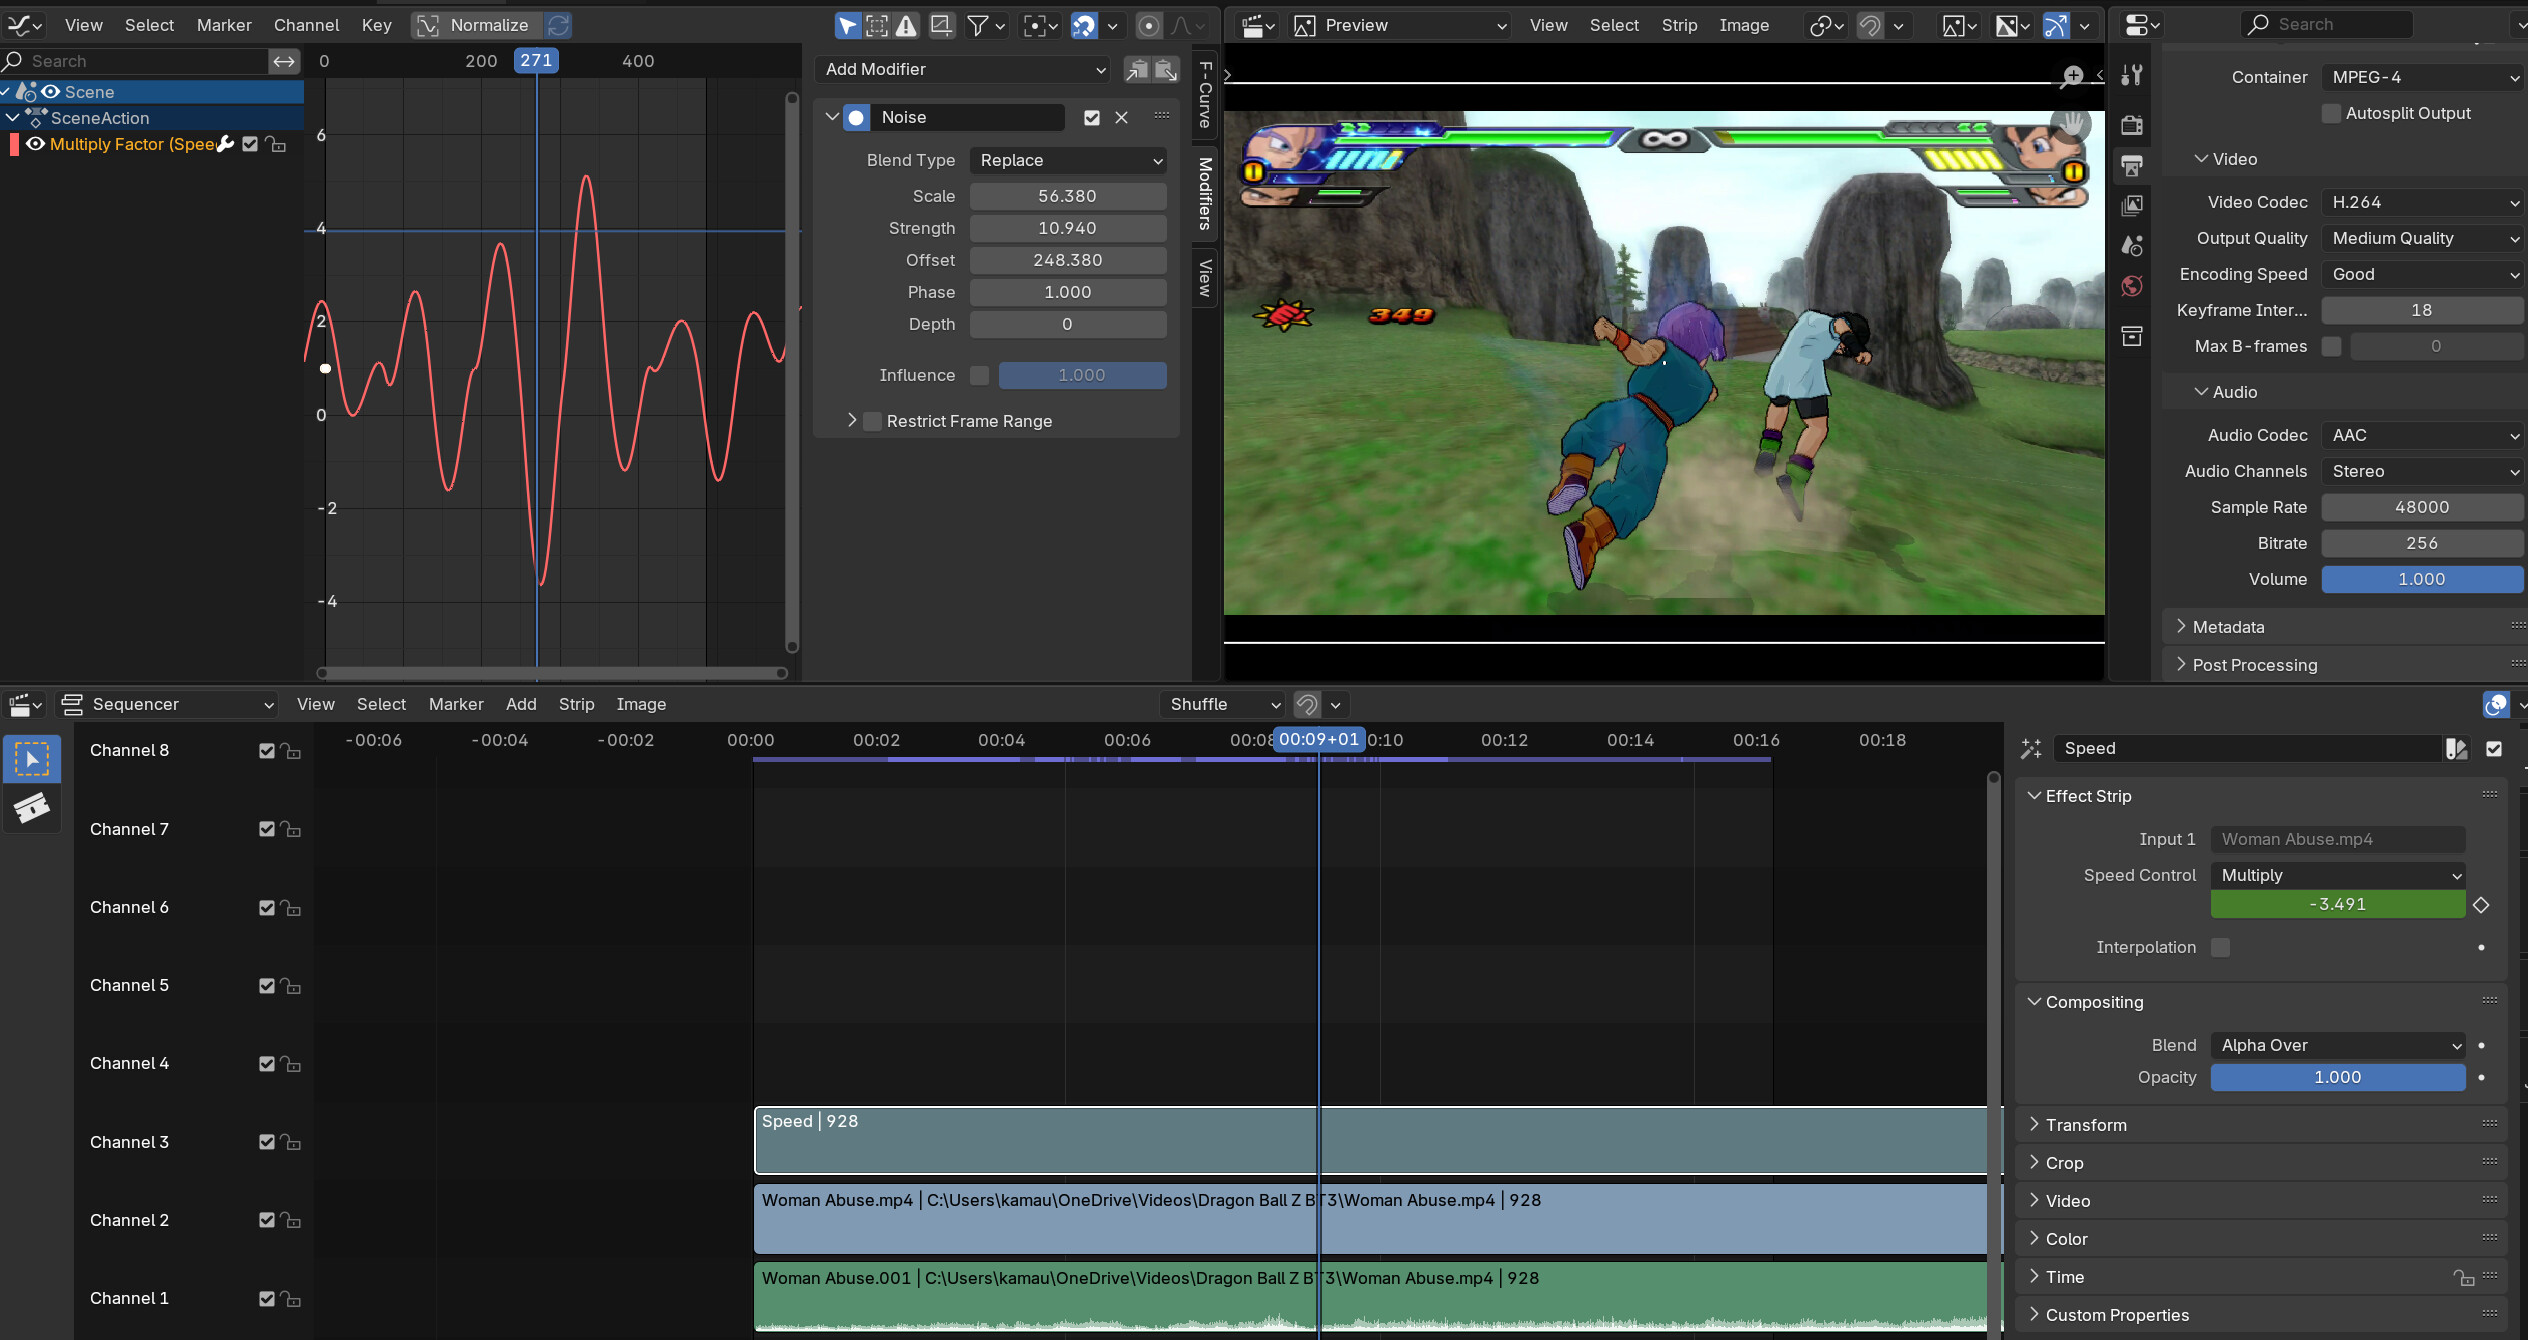2528x1340 pixels.
Task: Open the Blend Type Replace dropdown
Action: [1068, 160]
